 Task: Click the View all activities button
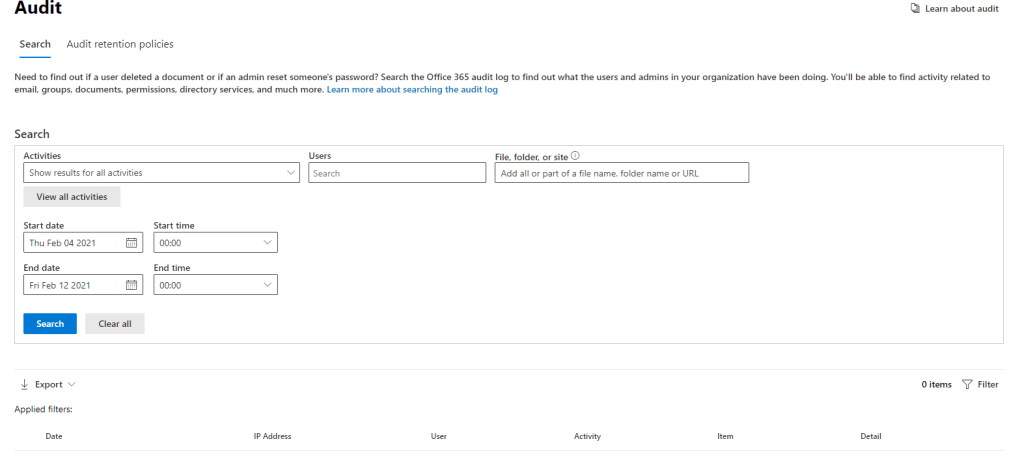click(72, 197)
